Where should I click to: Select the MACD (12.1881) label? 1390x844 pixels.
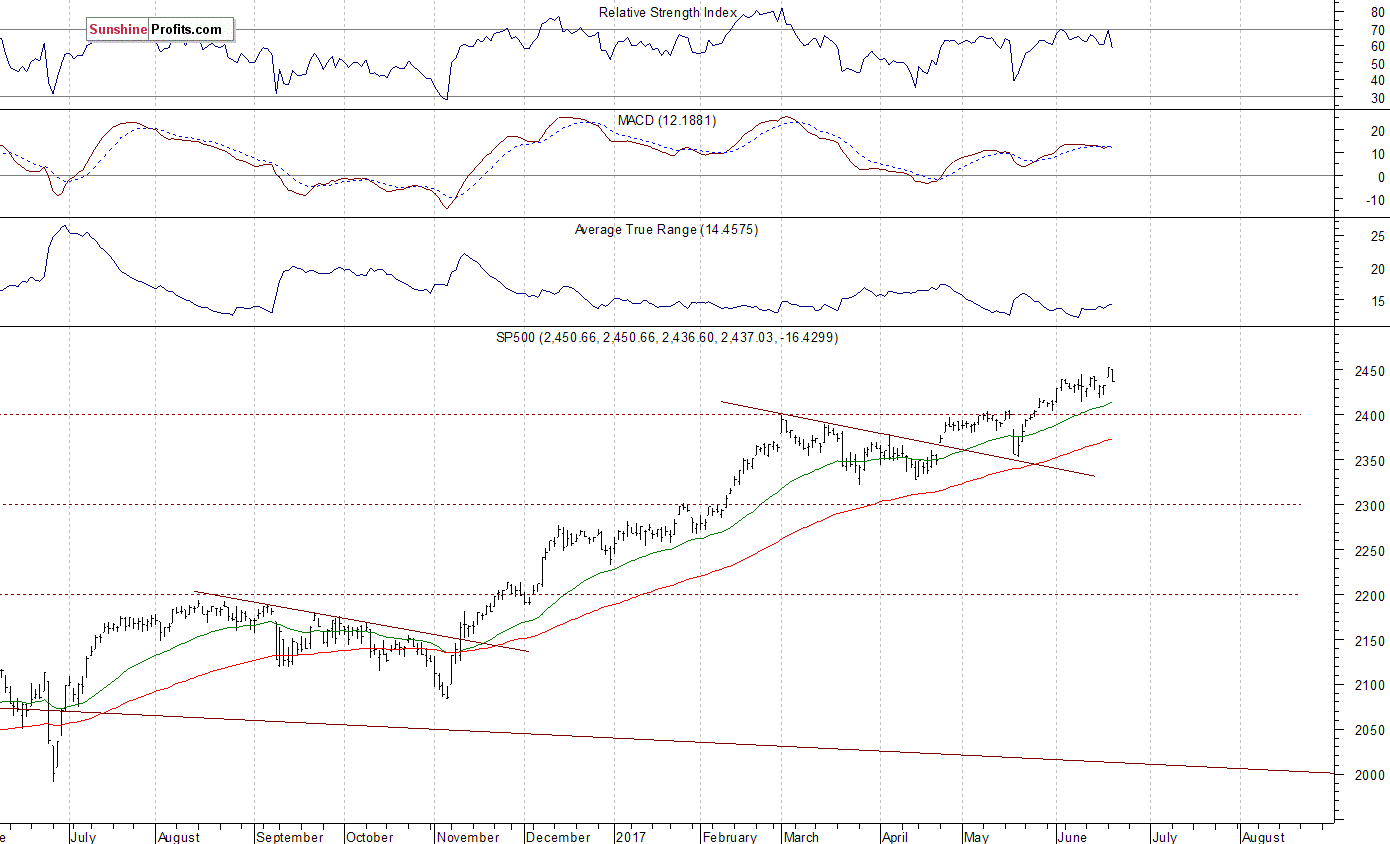click(x=666, y=120)
